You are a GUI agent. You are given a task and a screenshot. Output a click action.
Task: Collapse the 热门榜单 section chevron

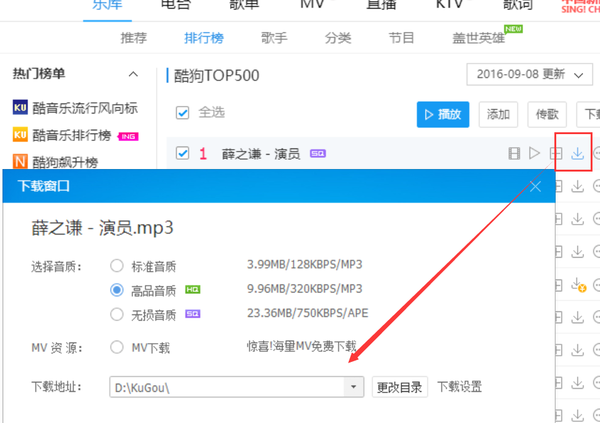point(133,74)
